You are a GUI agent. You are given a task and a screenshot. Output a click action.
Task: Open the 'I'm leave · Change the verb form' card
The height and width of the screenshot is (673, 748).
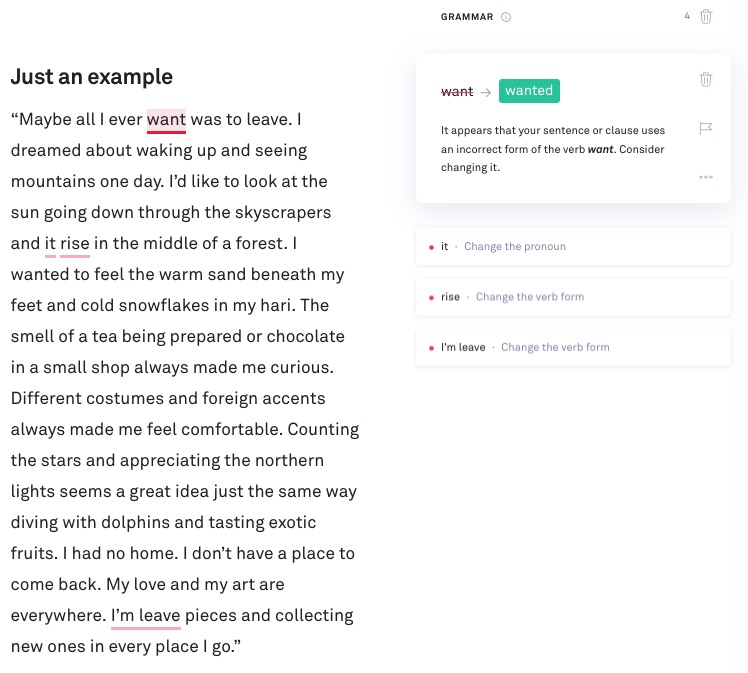click(x=572, y=348)
